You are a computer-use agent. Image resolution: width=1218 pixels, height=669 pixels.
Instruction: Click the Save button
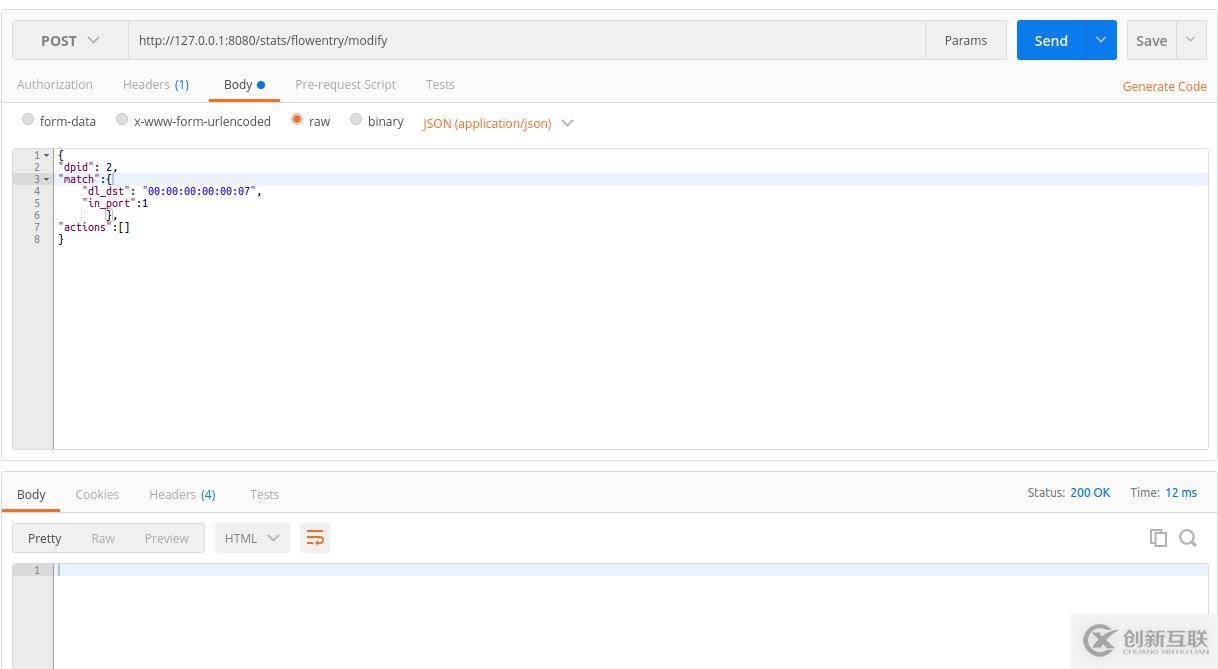click(1151, 40)
